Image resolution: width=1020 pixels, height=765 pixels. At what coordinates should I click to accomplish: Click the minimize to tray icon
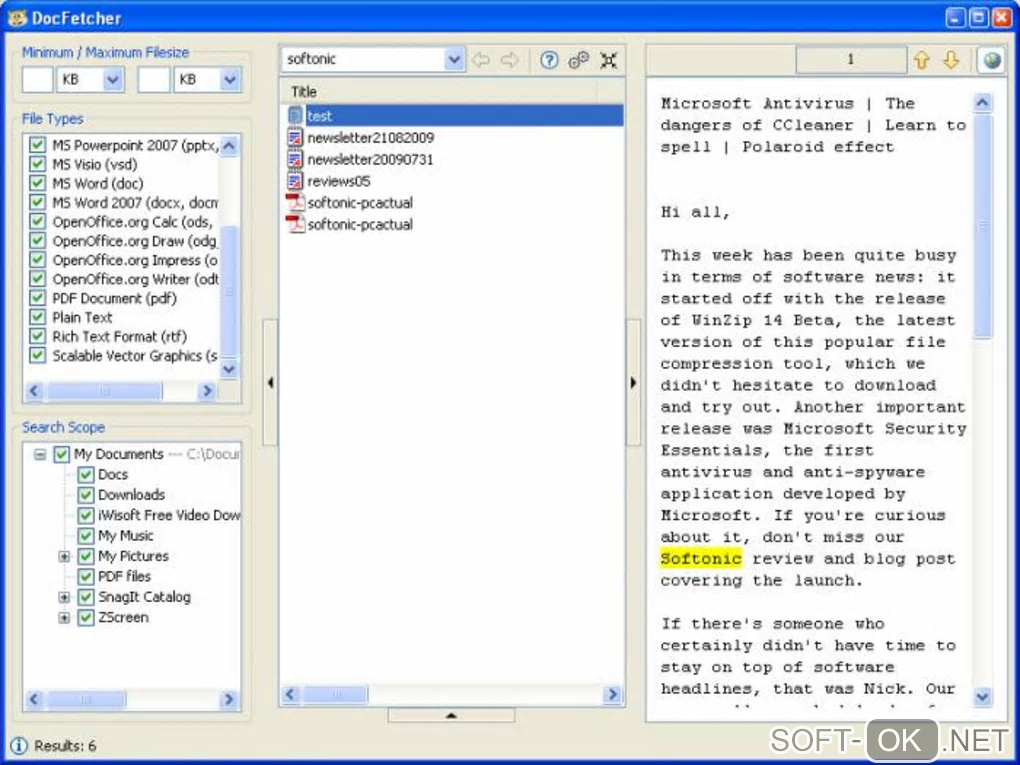pyautogui.click(x=608, y=60)
